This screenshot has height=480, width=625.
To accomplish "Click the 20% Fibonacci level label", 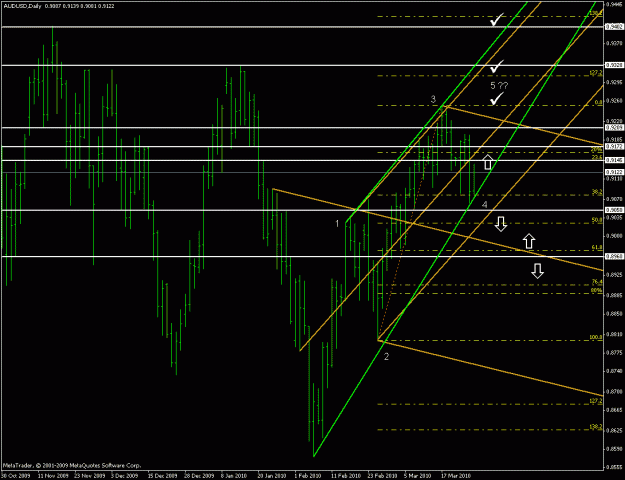I will pyautogui.click(x=597, y=150).
